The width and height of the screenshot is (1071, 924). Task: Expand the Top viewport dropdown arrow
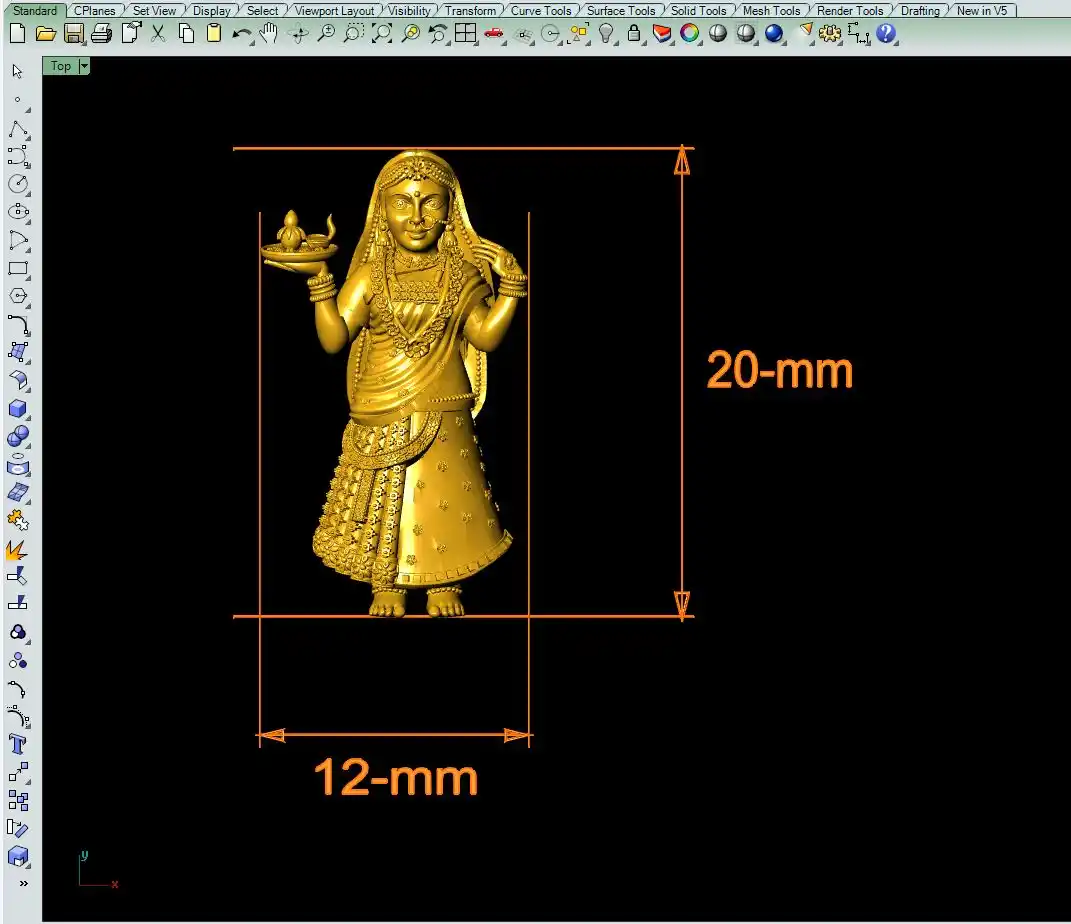coord(84,66)
